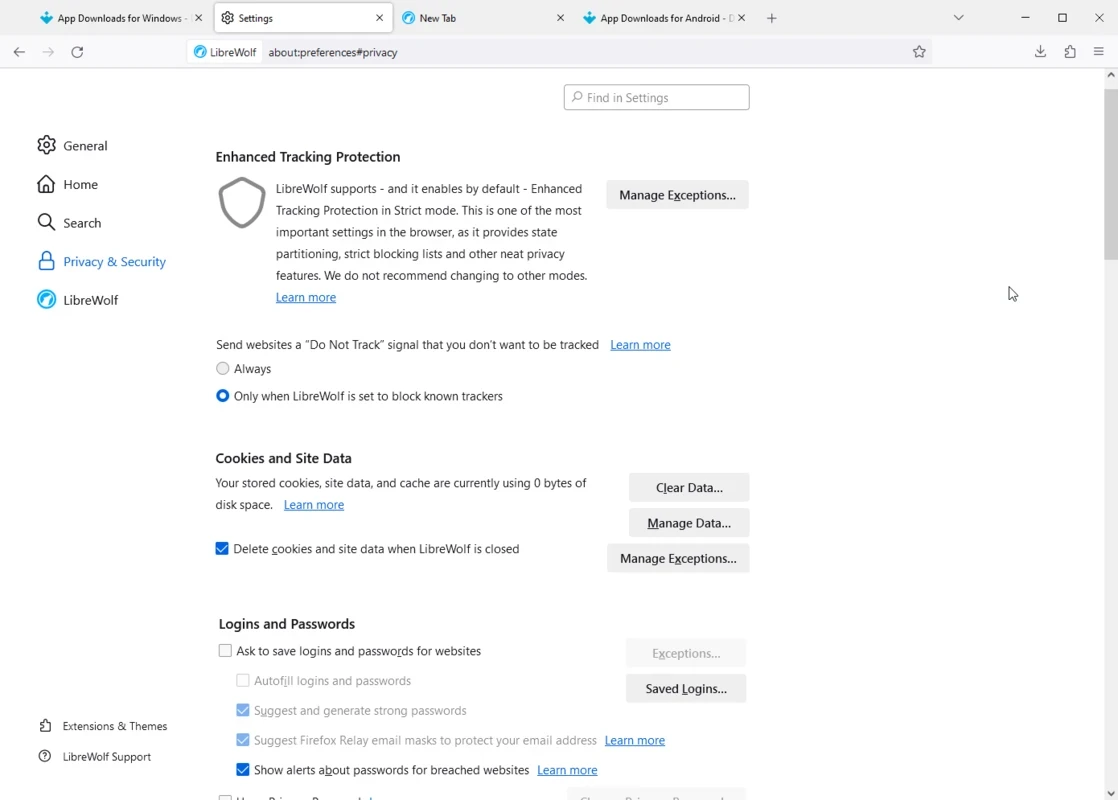Open Learn more link for Cookies and Site Data
The height and width of the screenshot is (800, 1118).
coord(314,504)
